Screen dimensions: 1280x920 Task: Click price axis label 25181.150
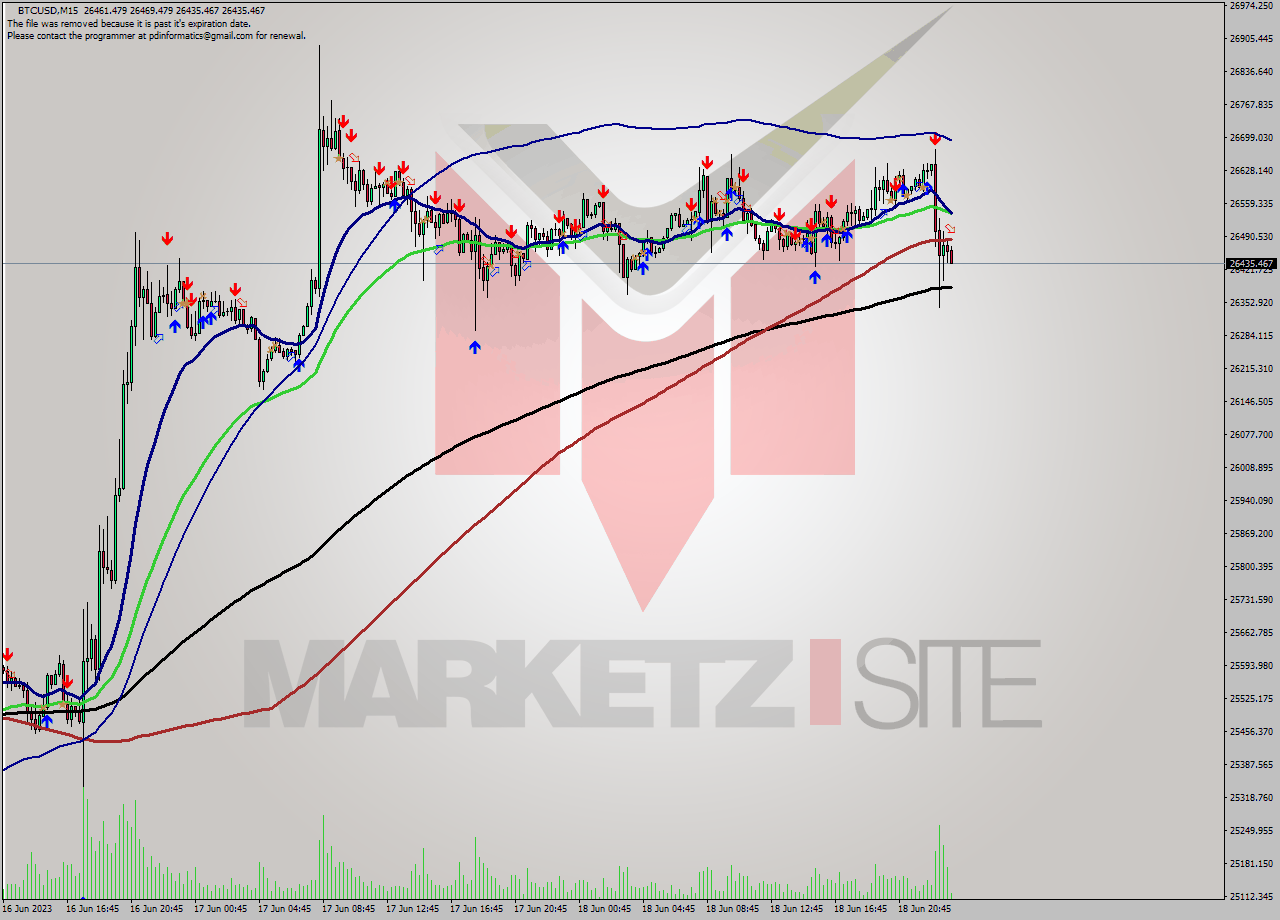[x=1252, y=864]
